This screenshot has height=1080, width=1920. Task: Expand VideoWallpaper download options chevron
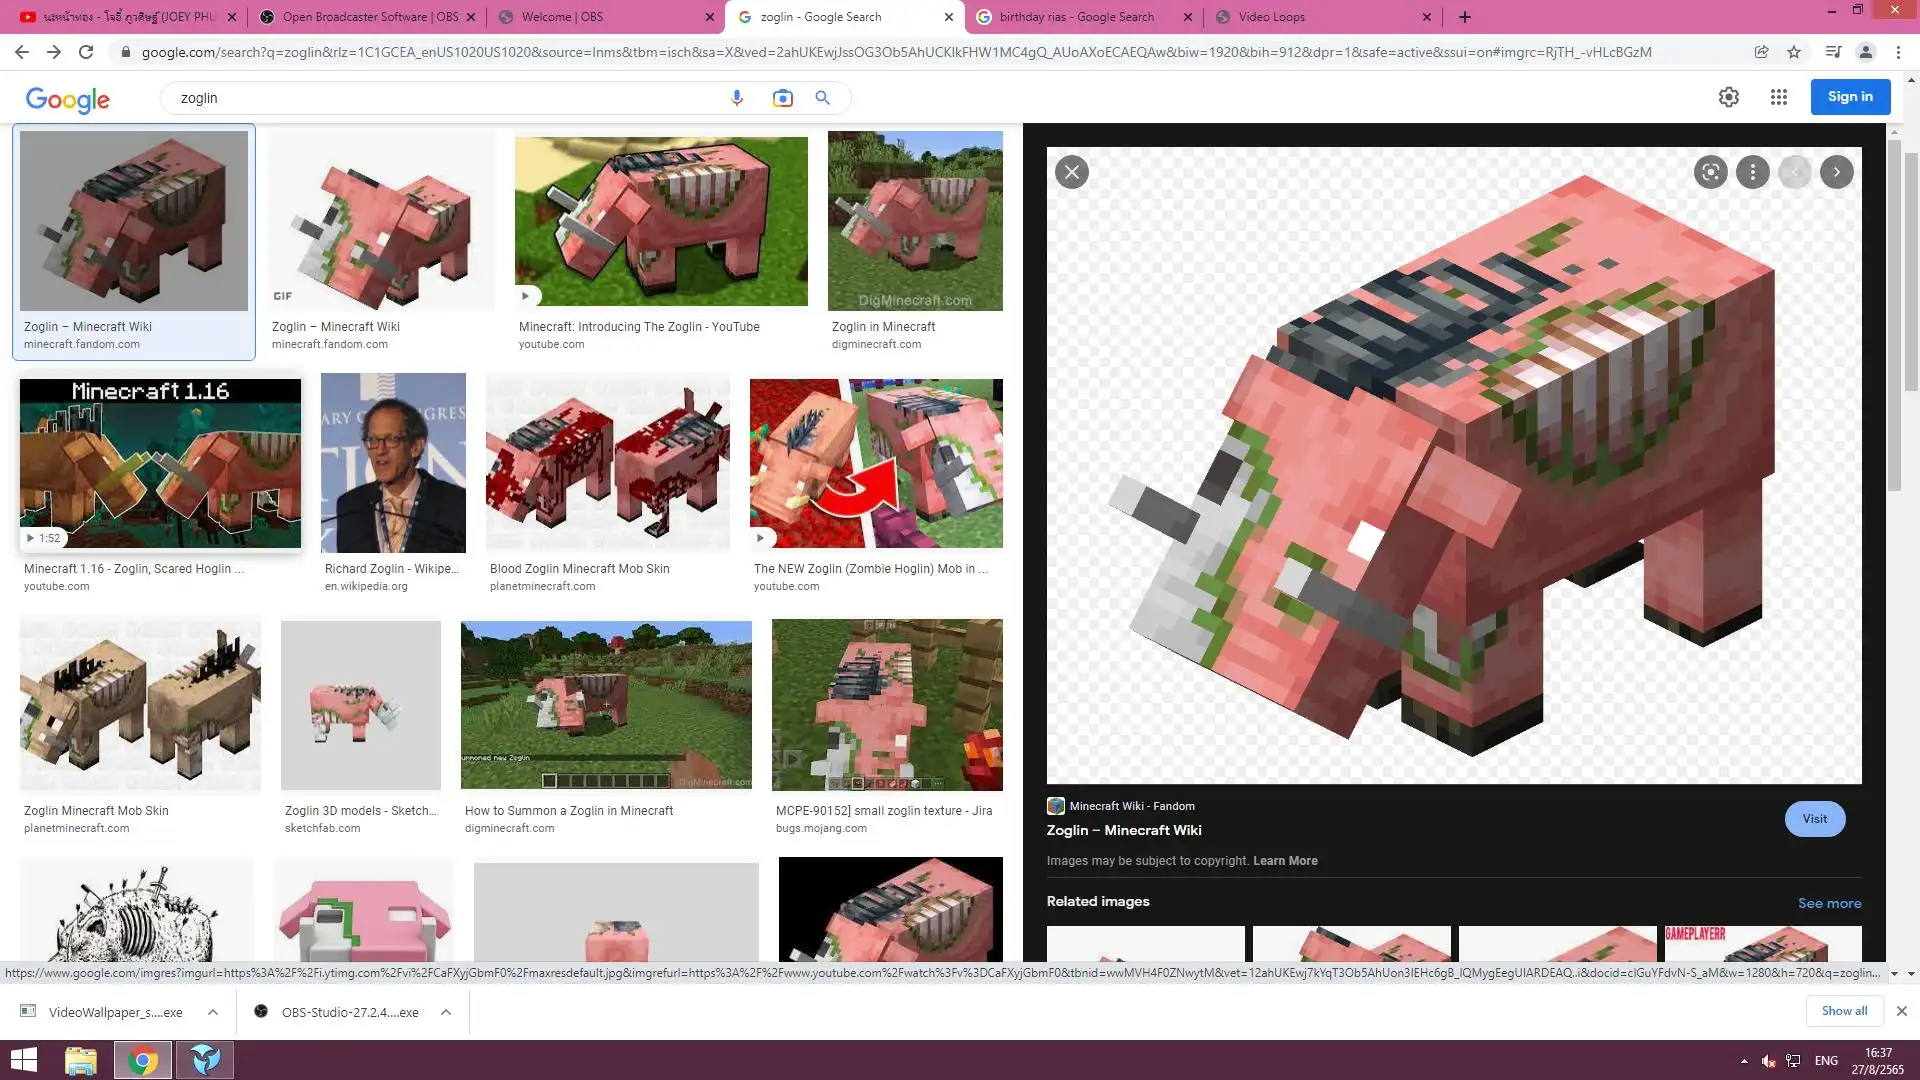213,1012
